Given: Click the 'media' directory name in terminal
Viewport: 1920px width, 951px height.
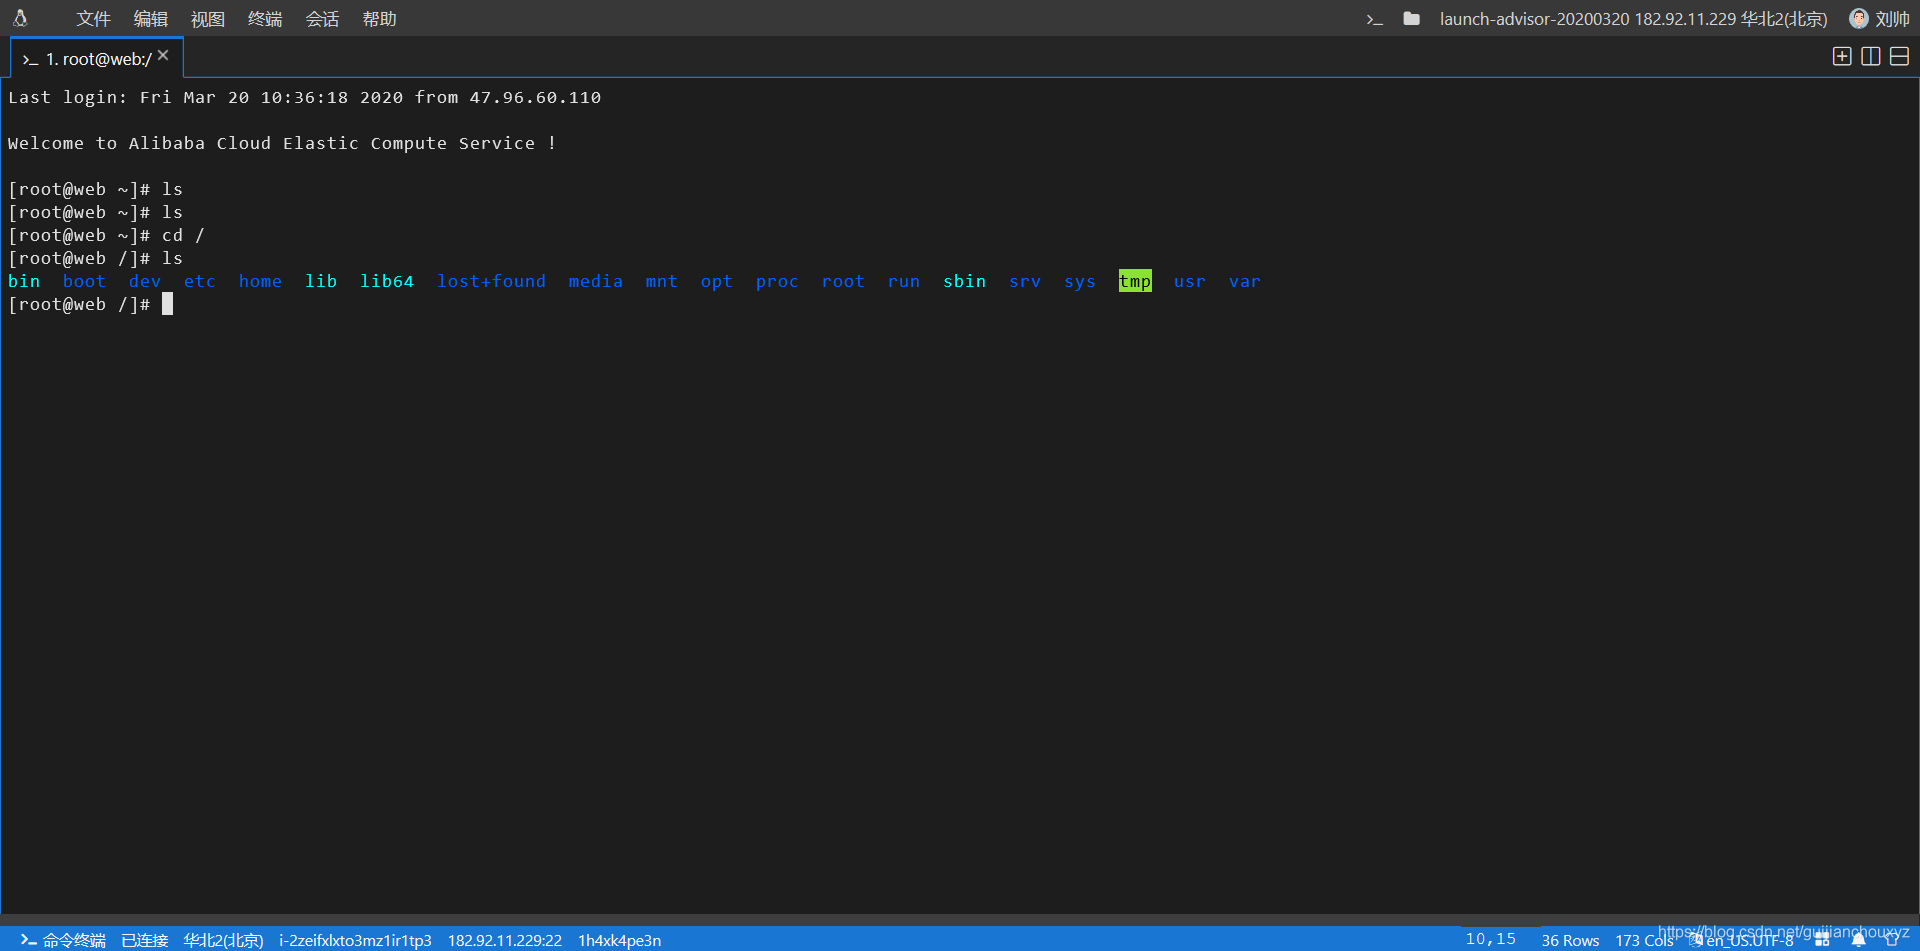Looking at the screenshot, I should click(596, 281).
